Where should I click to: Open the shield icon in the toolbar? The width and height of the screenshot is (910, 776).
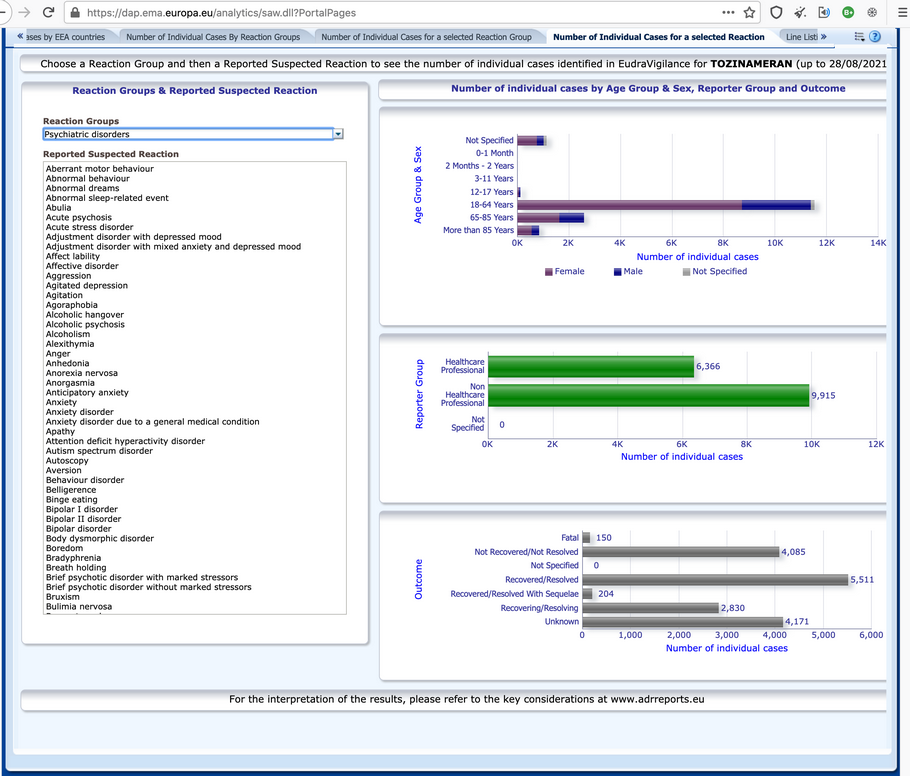click(x=776, y=12)
